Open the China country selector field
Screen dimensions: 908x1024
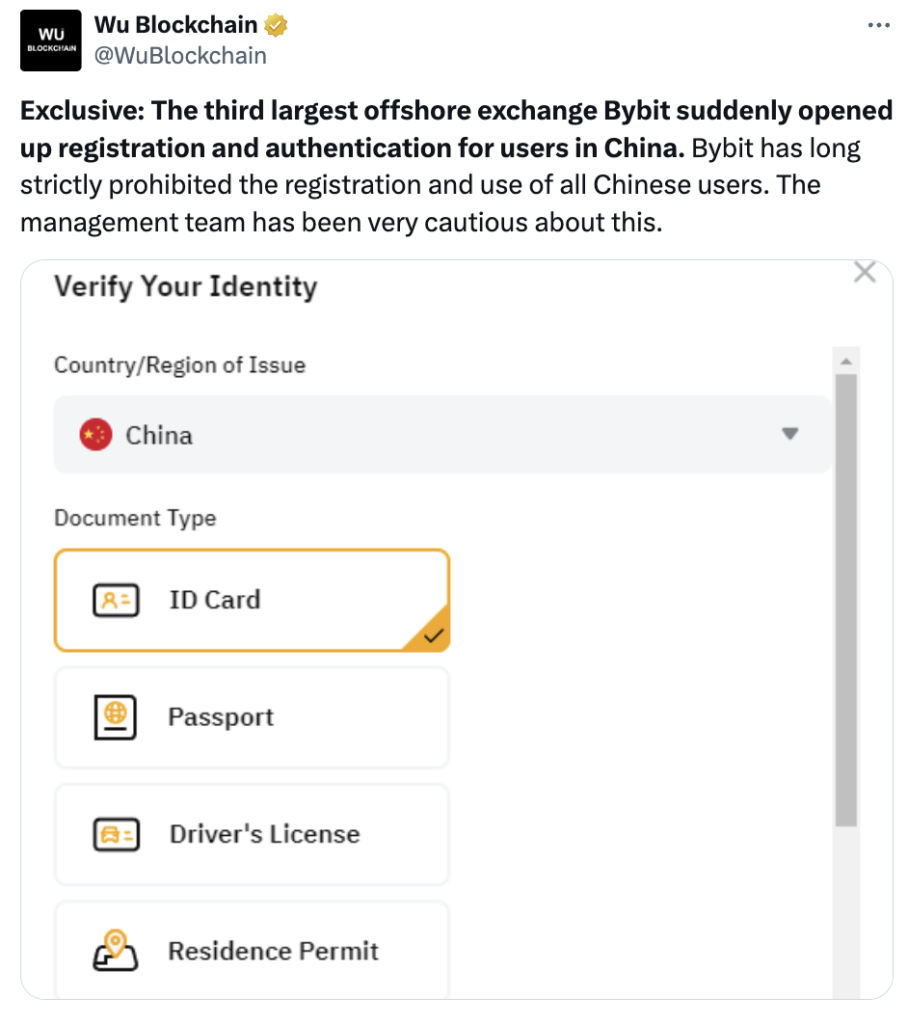click(x=443, y=434)
